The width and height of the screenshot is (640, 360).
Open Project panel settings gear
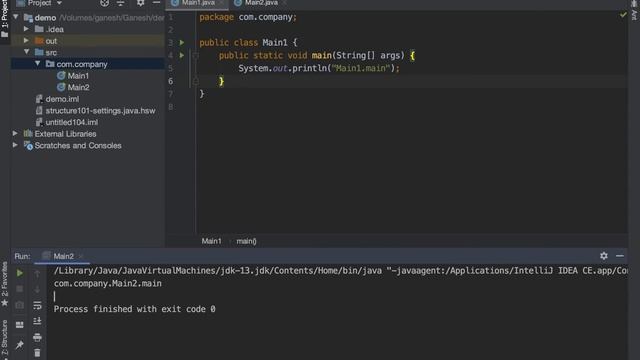click(140, 3)
